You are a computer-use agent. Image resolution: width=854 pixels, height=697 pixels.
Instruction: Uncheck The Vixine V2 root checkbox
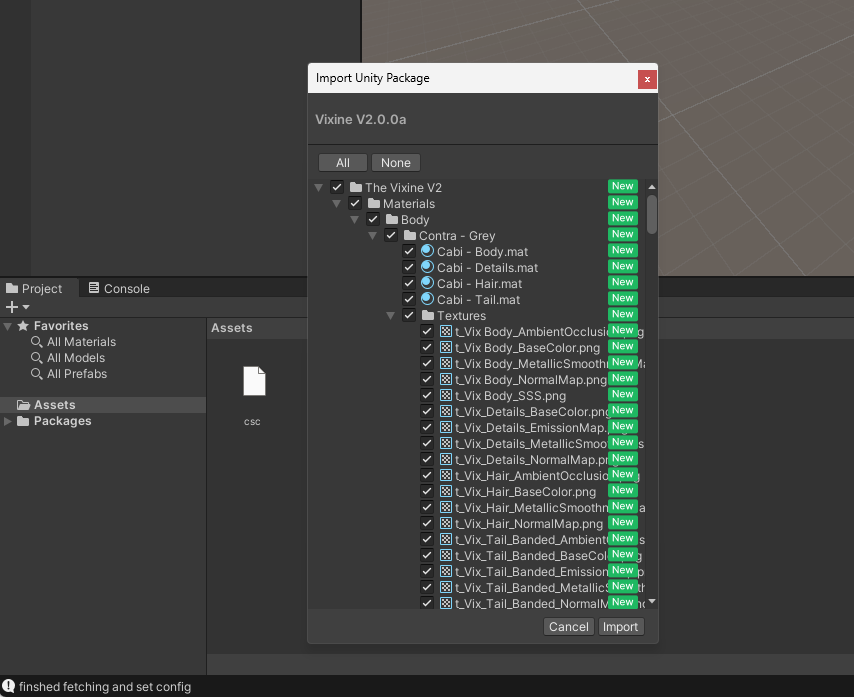click(337, 188)
